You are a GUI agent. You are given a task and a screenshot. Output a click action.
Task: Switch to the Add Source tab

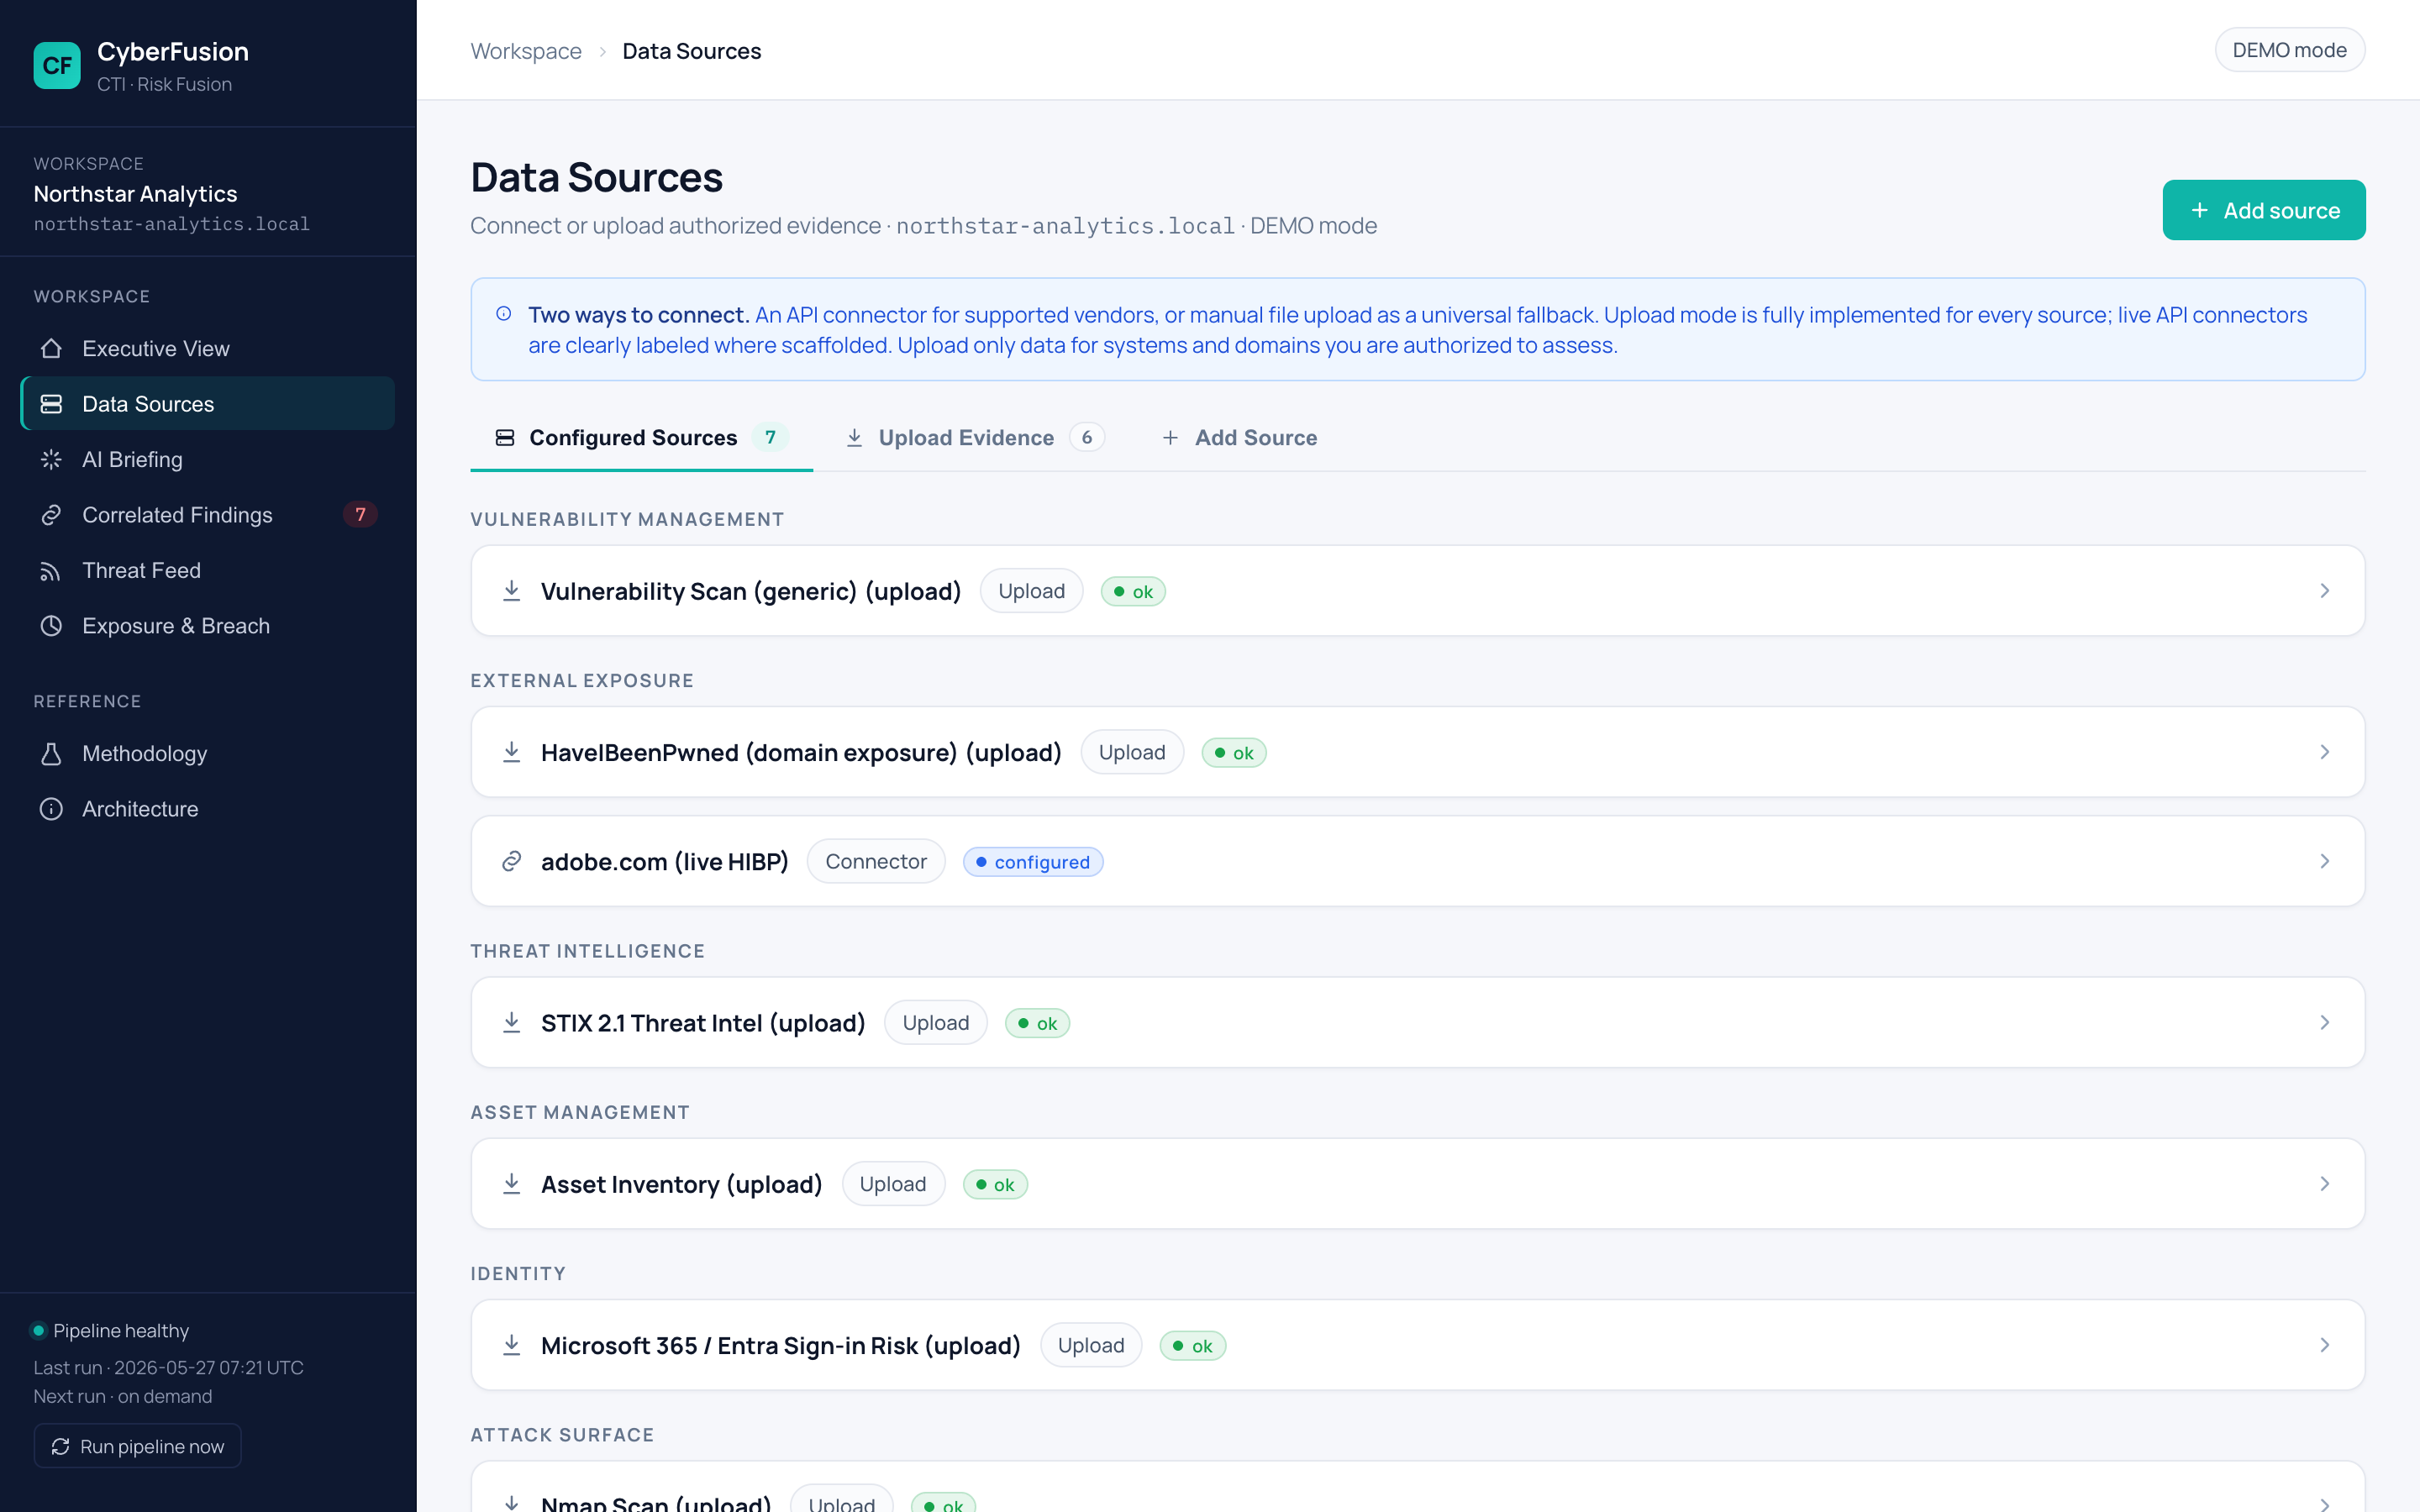point(1239,438)
